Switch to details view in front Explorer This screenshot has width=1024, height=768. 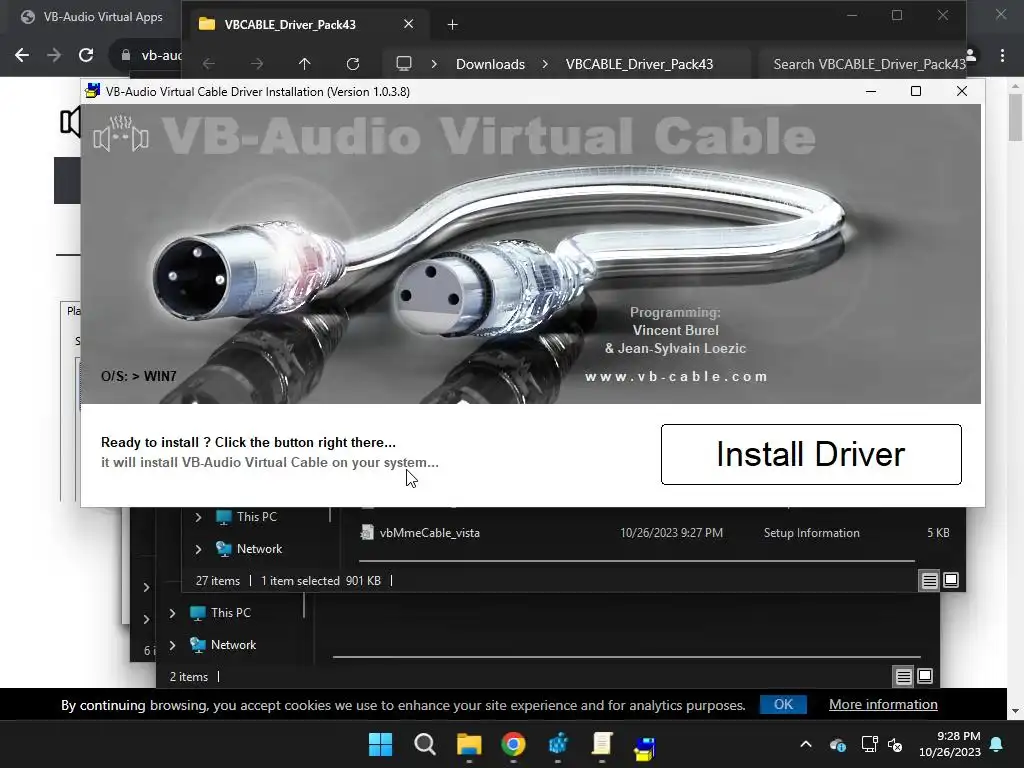tap(929, 580)
